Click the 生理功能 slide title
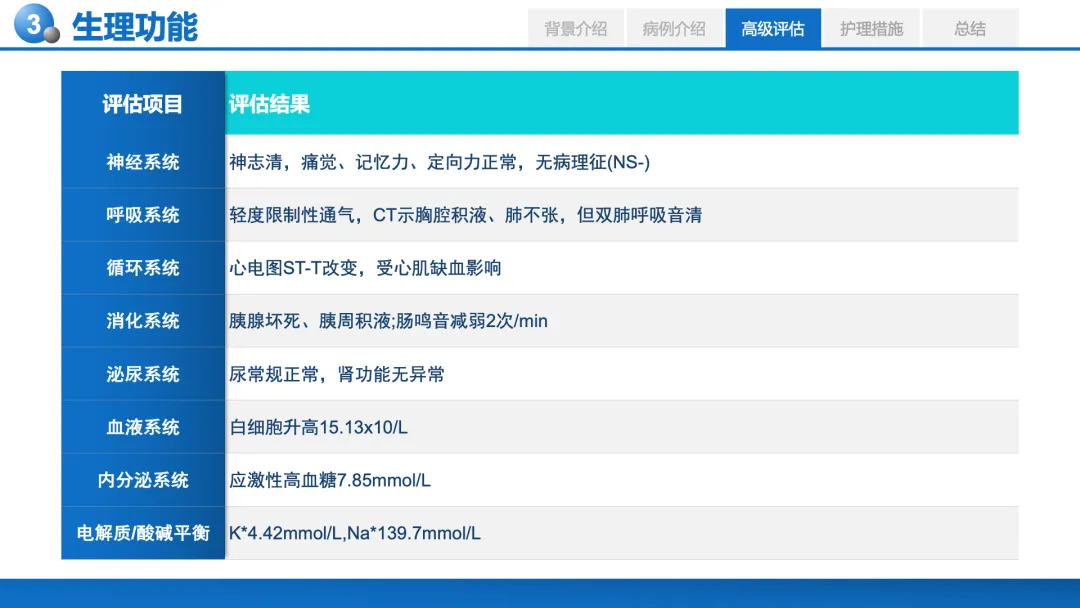1080x608 pixels. point(135,27)
